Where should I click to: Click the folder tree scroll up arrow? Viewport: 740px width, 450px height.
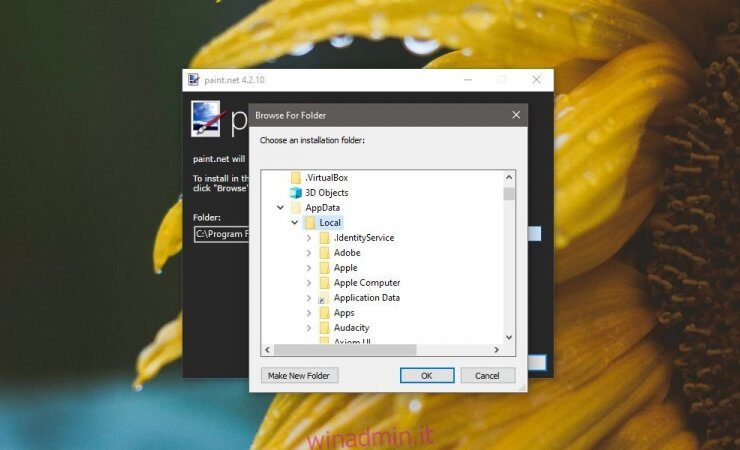pos(509,178)
